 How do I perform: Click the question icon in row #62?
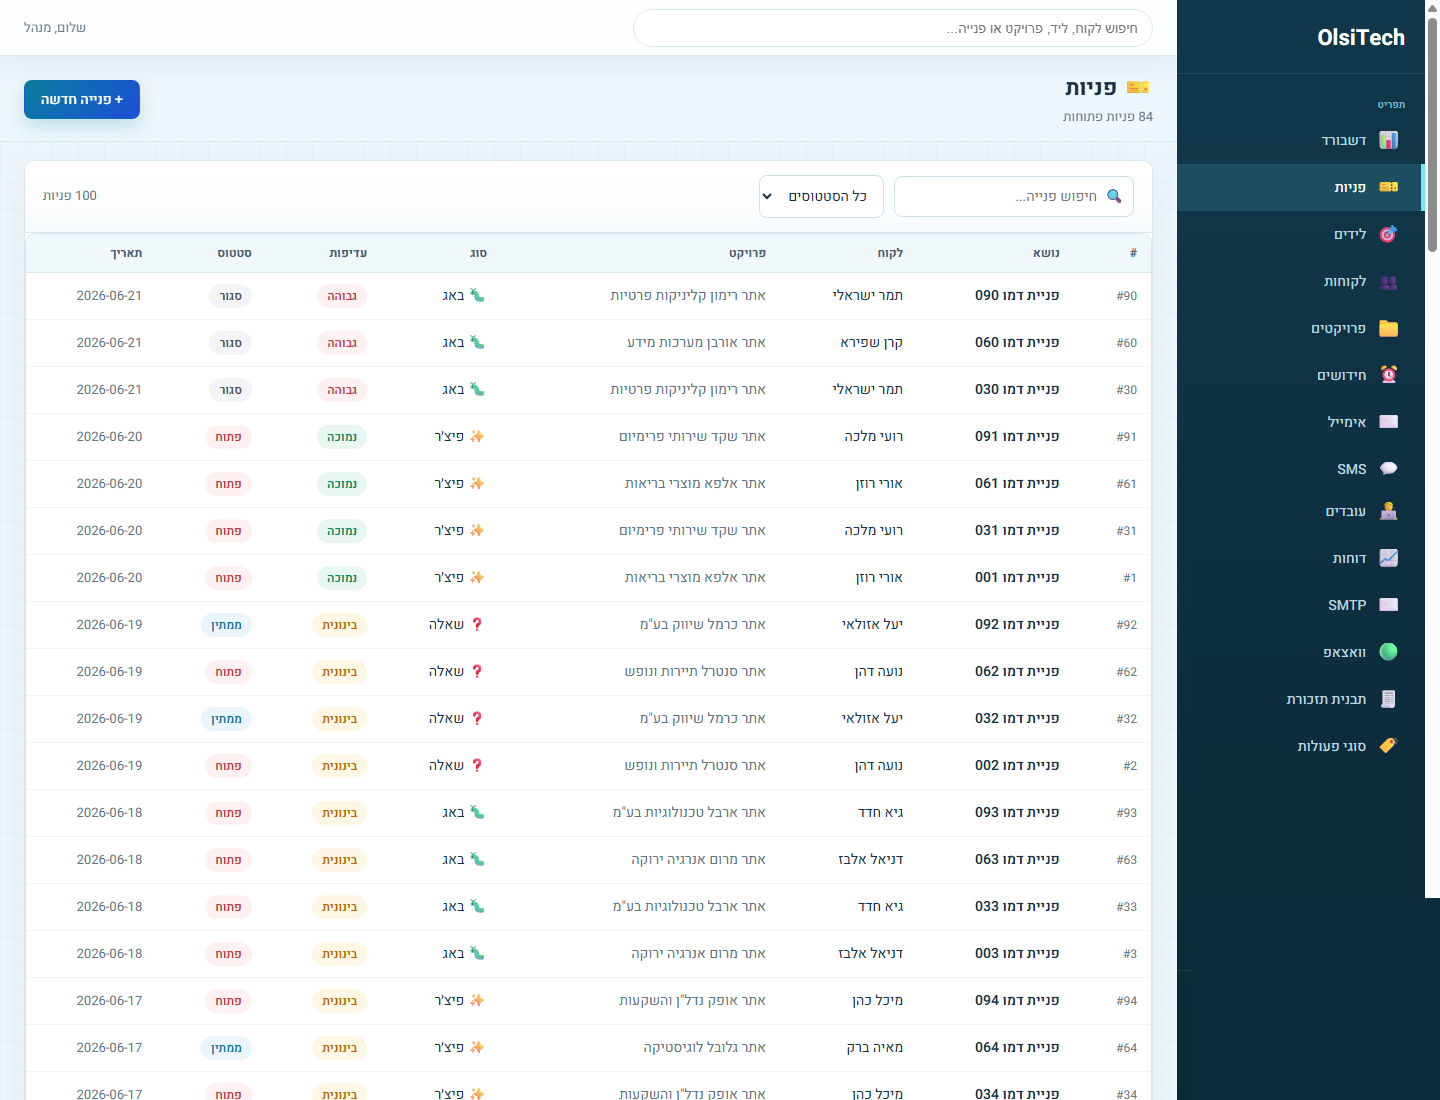477,671
